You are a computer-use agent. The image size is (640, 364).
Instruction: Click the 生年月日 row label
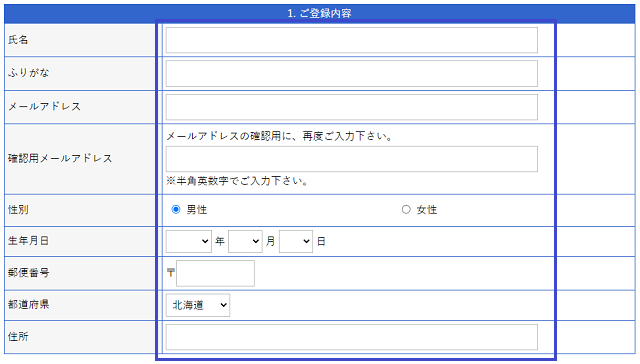click(x=29, y=241)
